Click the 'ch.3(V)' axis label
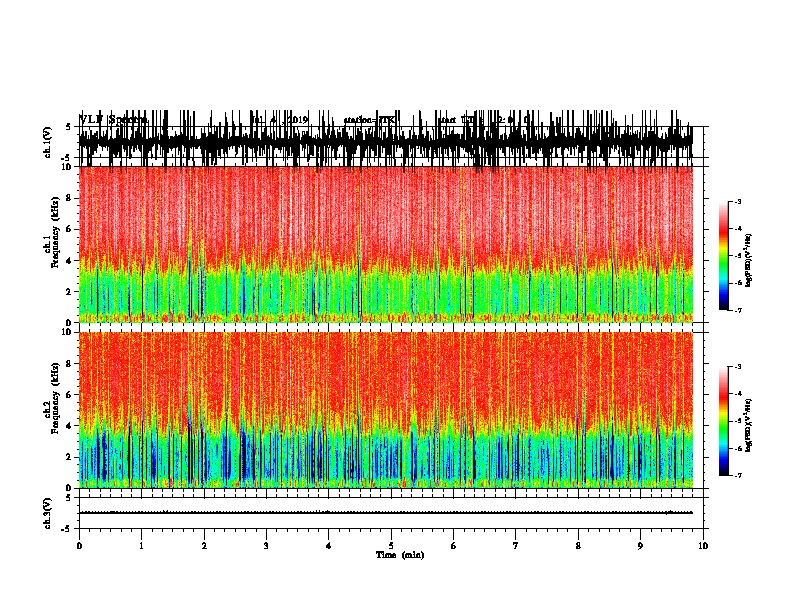This screenshot has height=612, width=792. (x=48, y=513)
